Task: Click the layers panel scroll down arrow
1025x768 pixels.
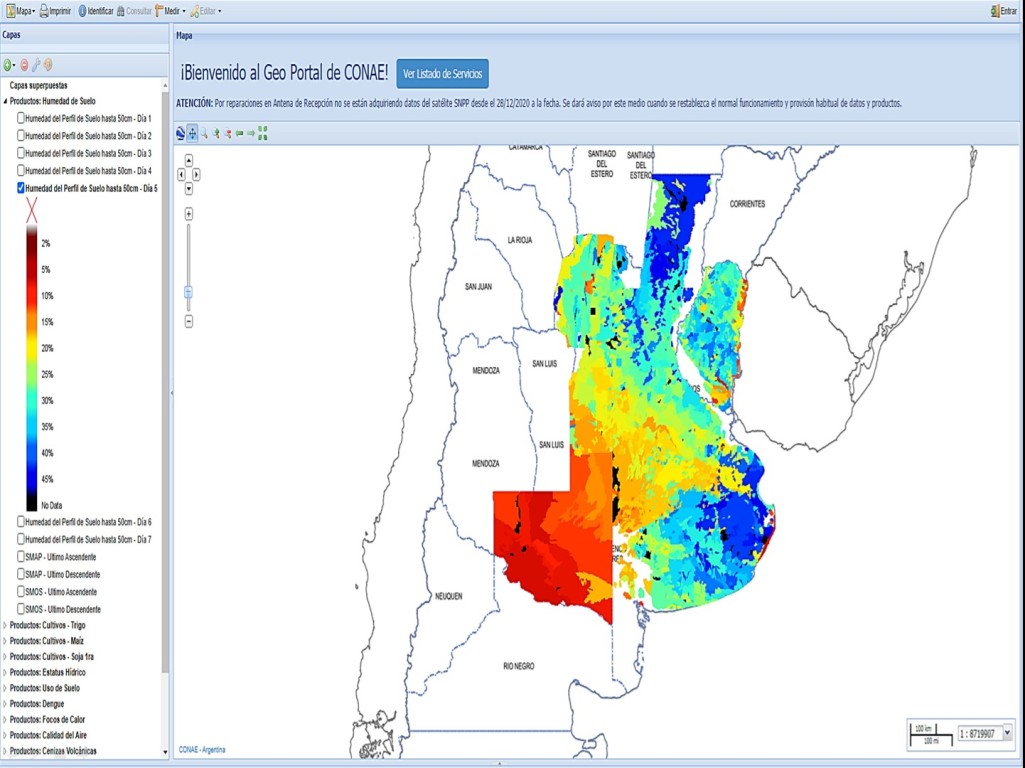Action: tap(165, 752)
